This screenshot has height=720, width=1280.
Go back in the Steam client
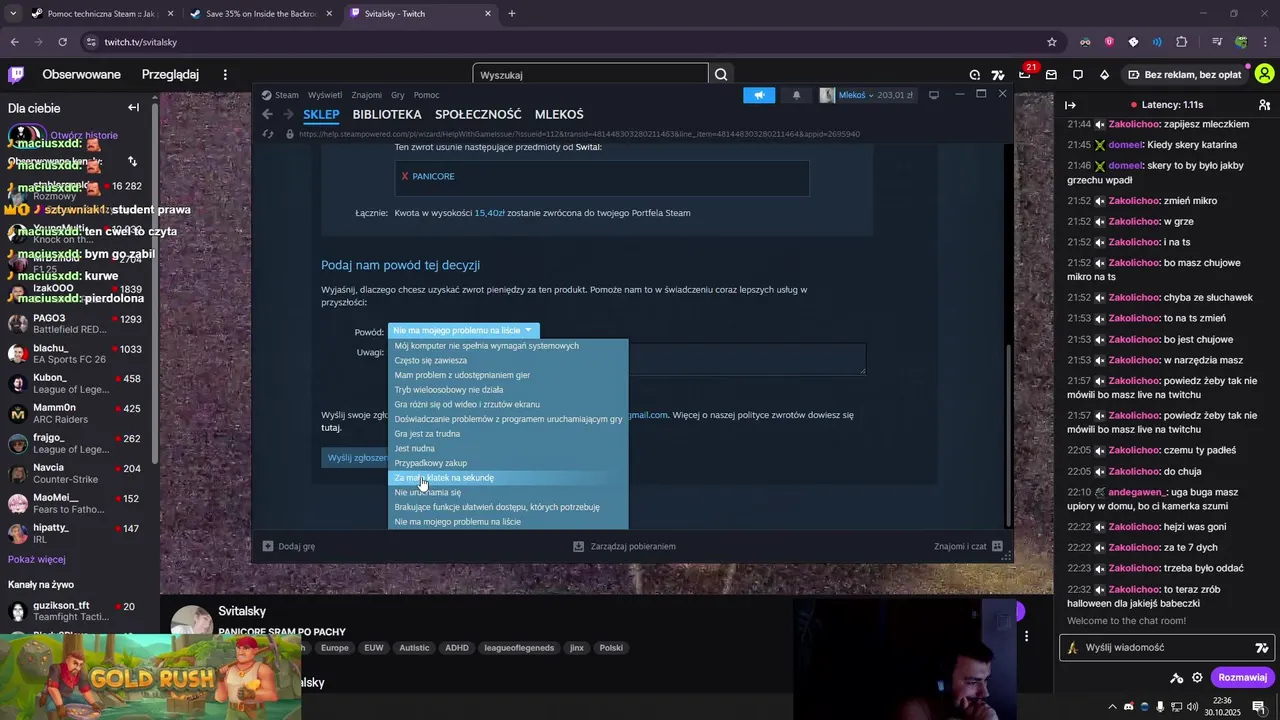(x=267, y=114)
